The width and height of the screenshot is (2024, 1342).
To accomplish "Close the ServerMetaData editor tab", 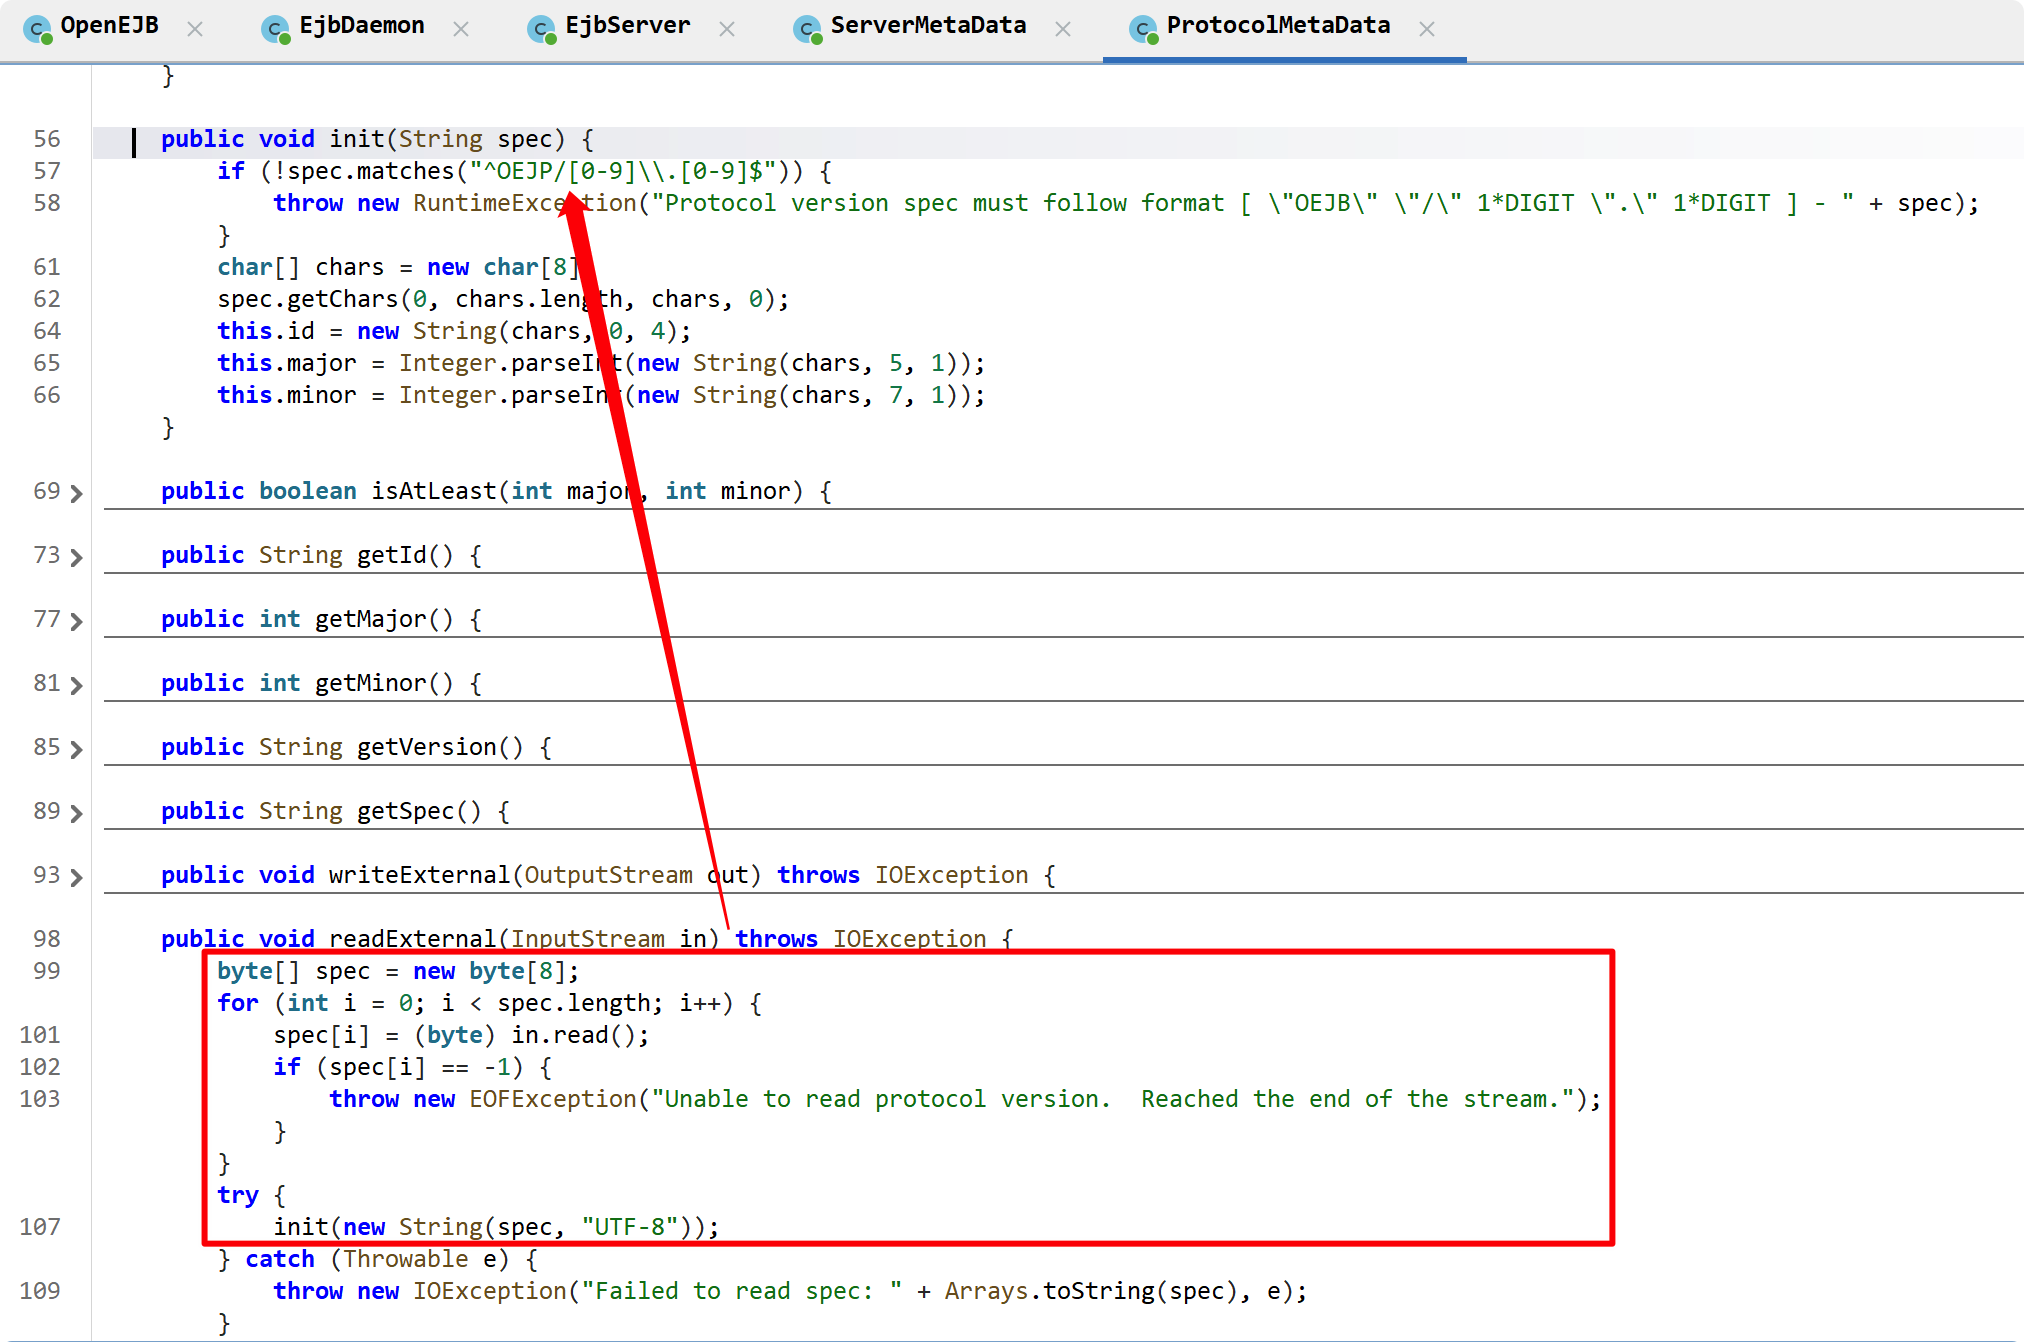I will [x=1063, y=29].
